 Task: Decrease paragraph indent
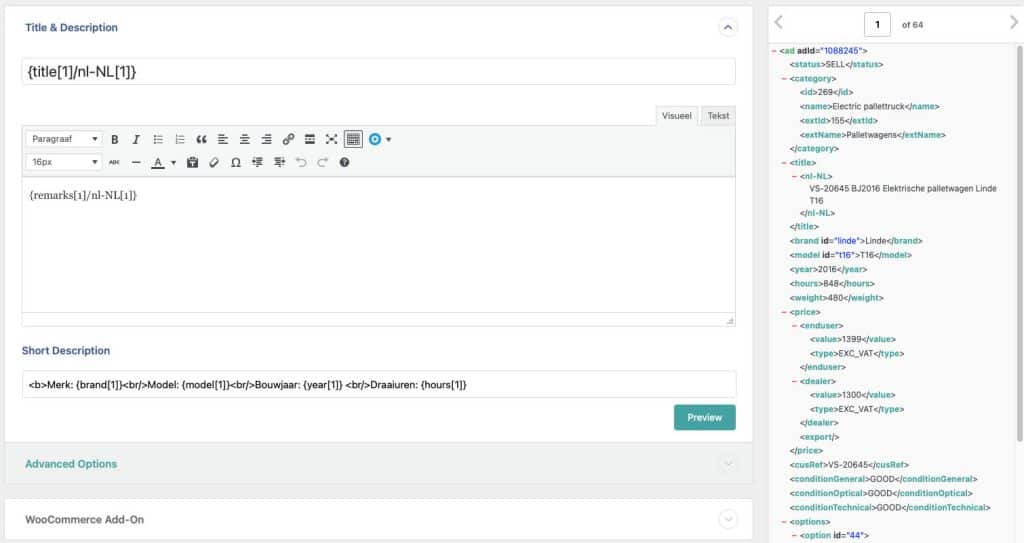257,162
